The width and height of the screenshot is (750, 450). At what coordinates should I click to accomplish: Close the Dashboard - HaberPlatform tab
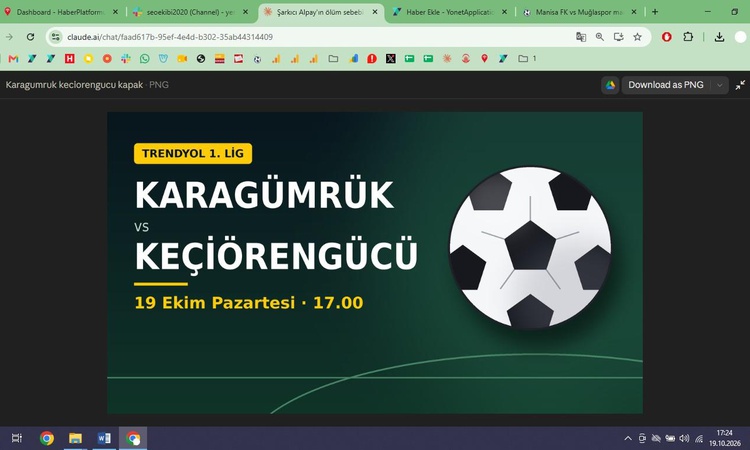115,12
